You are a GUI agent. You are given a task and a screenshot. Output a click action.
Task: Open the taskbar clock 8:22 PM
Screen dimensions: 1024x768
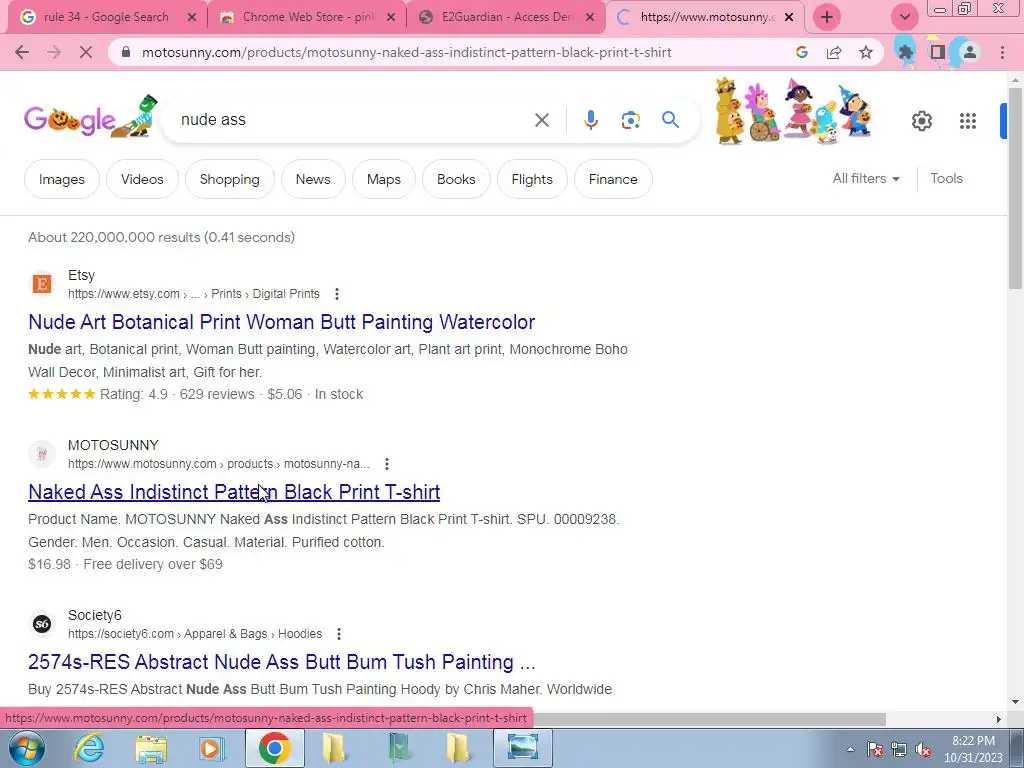pyautogui.click(x=973, y=749)
